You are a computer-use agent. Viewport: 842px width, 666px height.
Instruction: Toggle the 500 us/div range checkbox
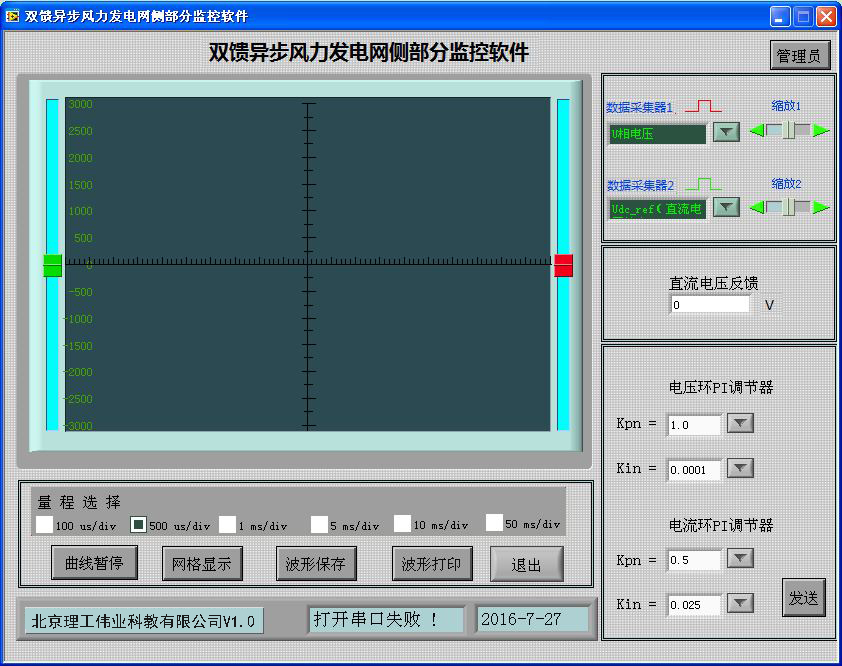tap(139, 523)
